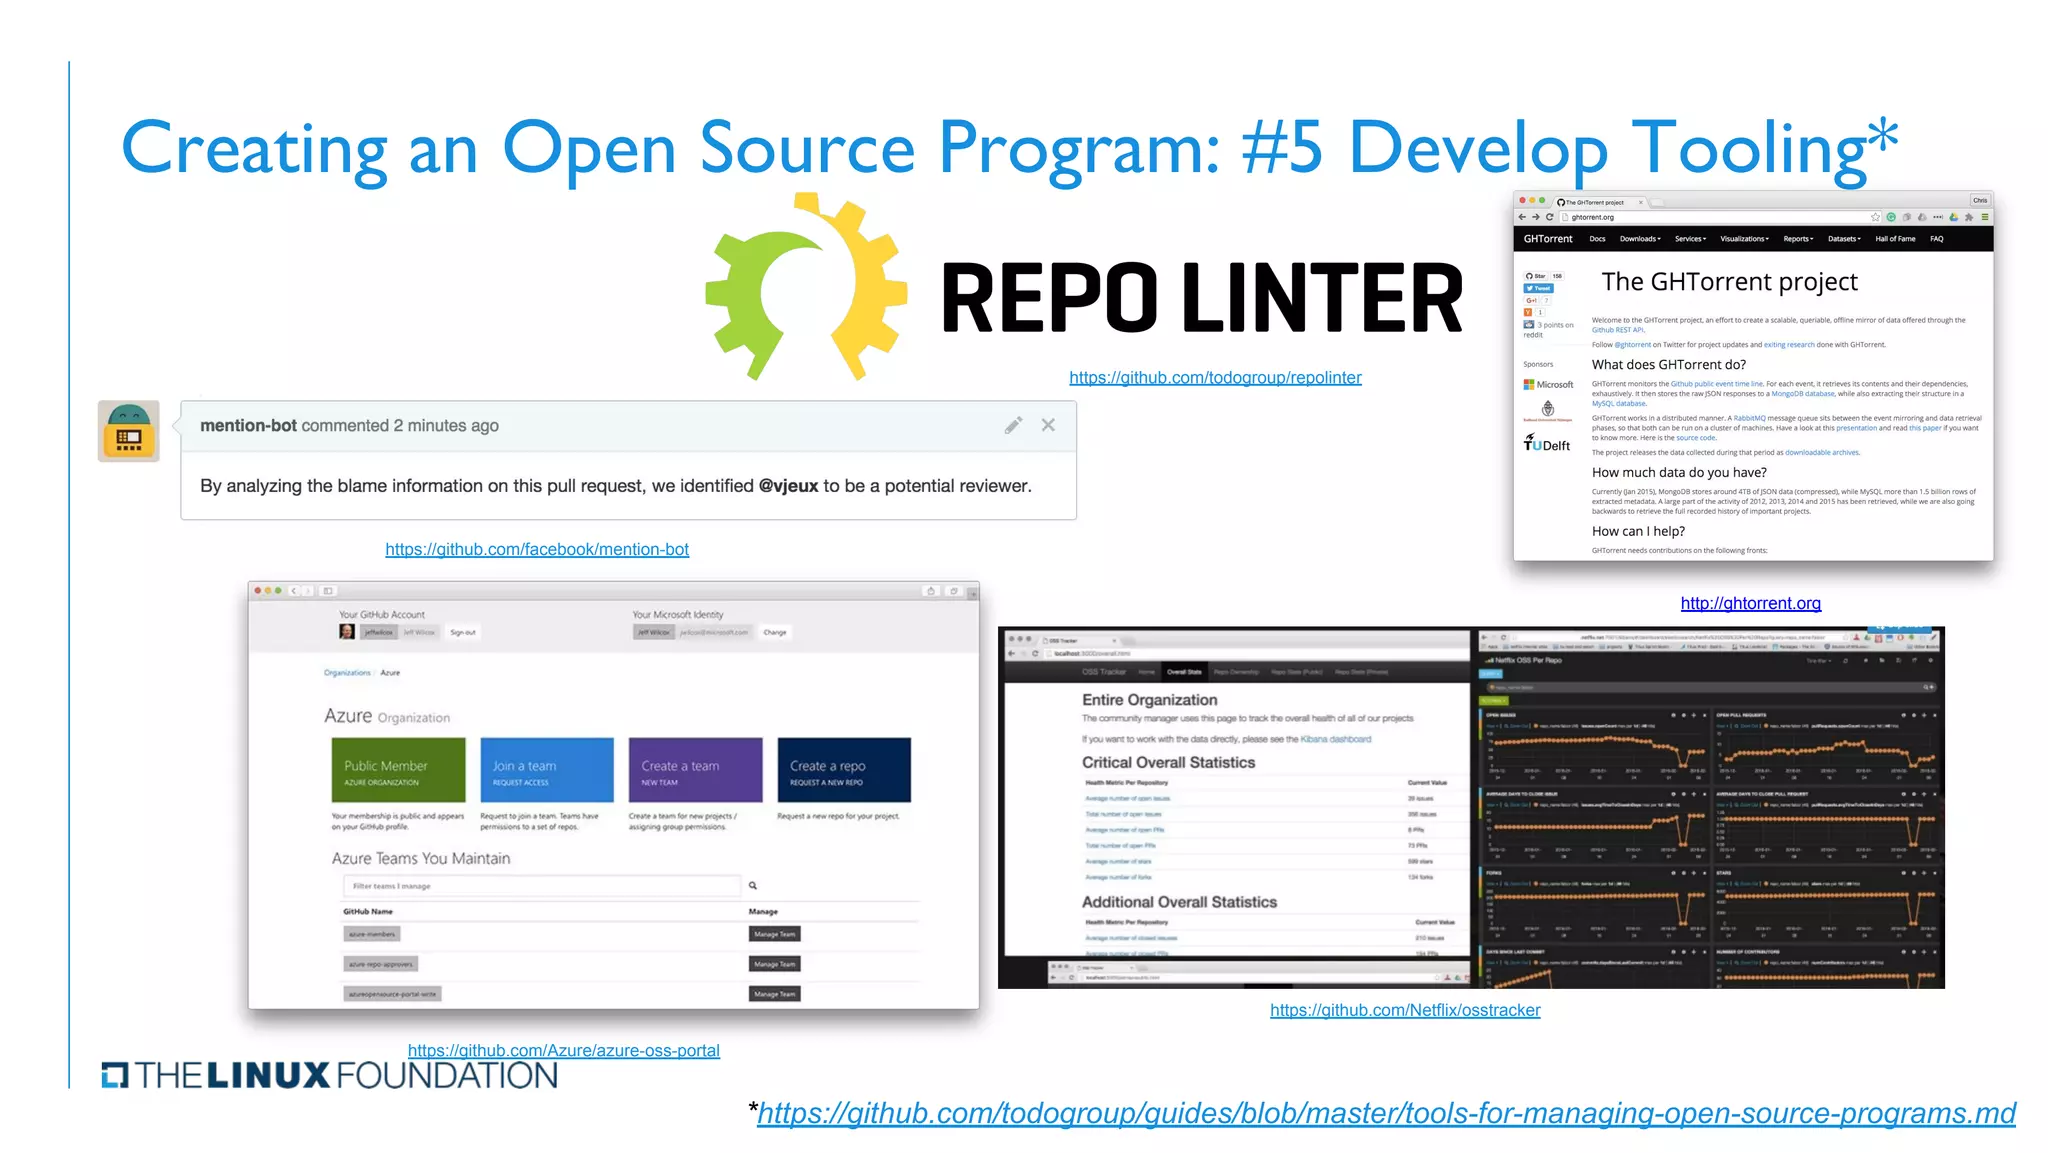Click the GHTorrent brand in the navbar

(1548, 239)
